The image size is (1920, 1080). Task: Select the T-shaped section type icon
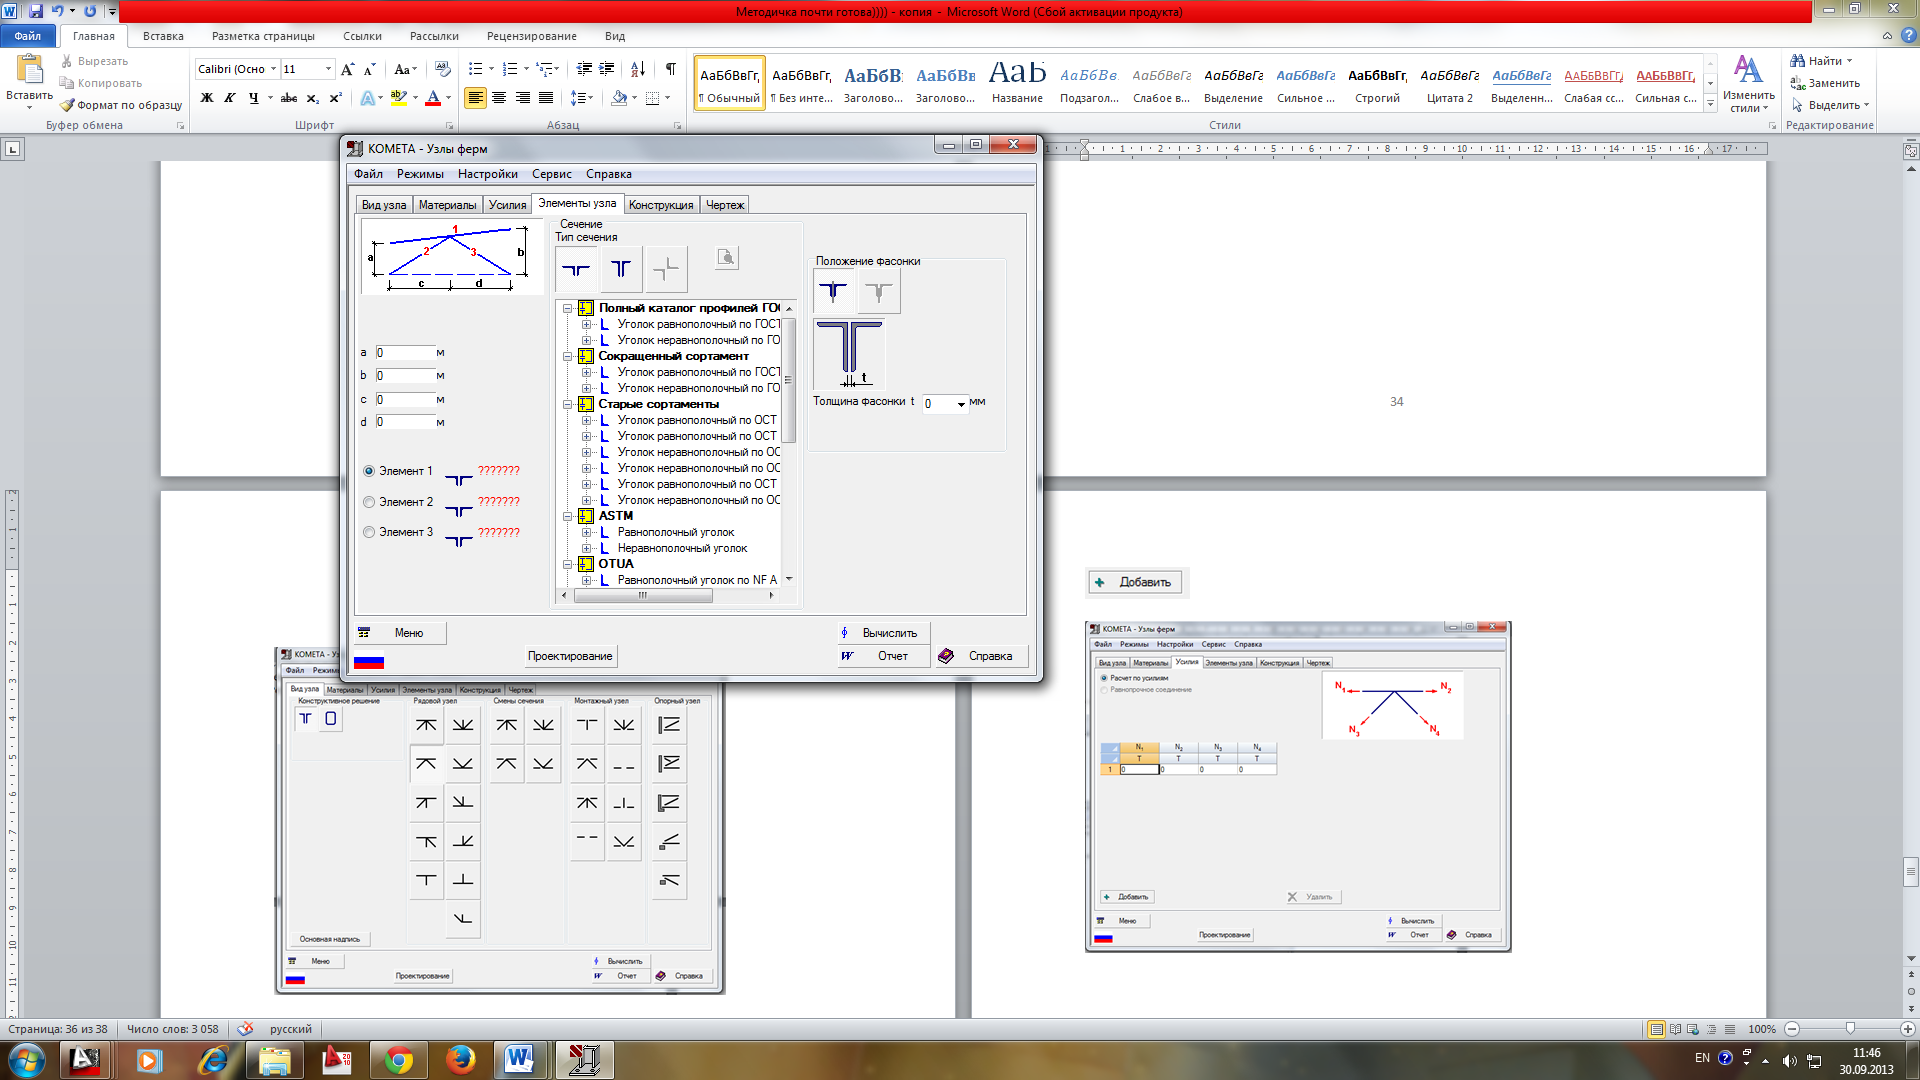pyautogui.click(x=621, y=269)
